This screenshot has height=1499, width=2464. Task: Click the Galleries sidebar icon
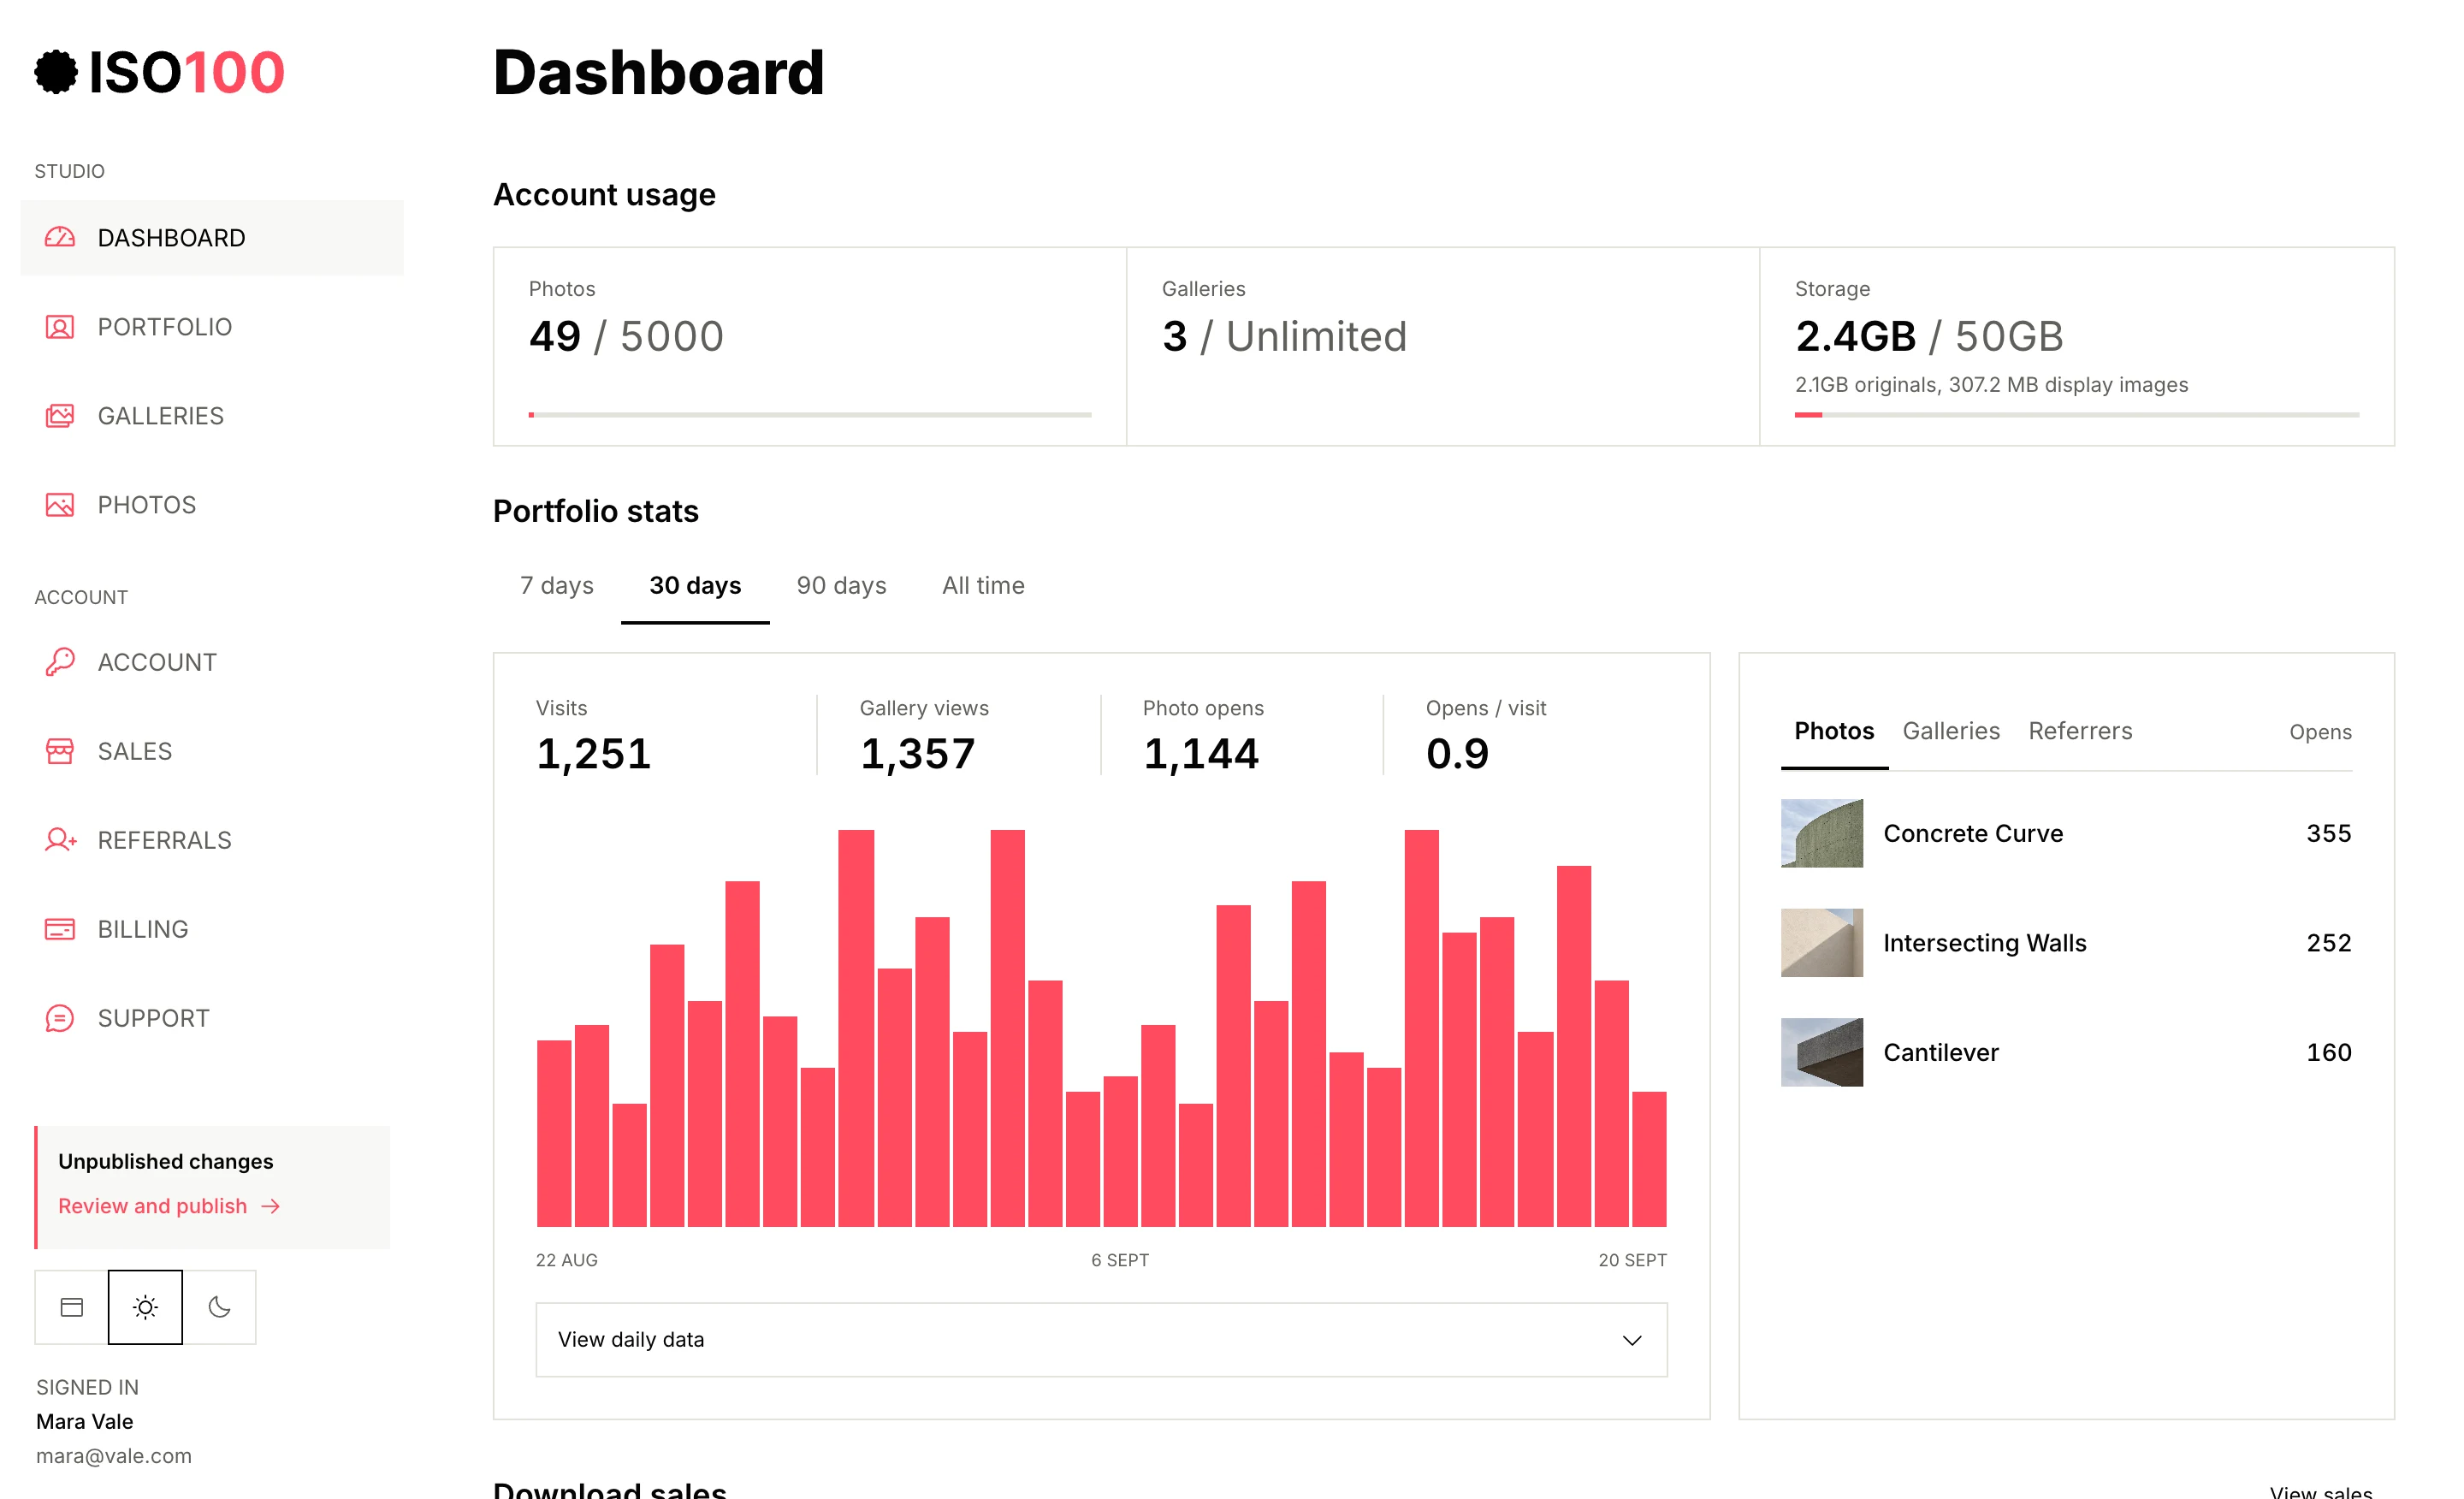[x=60, y=416]
